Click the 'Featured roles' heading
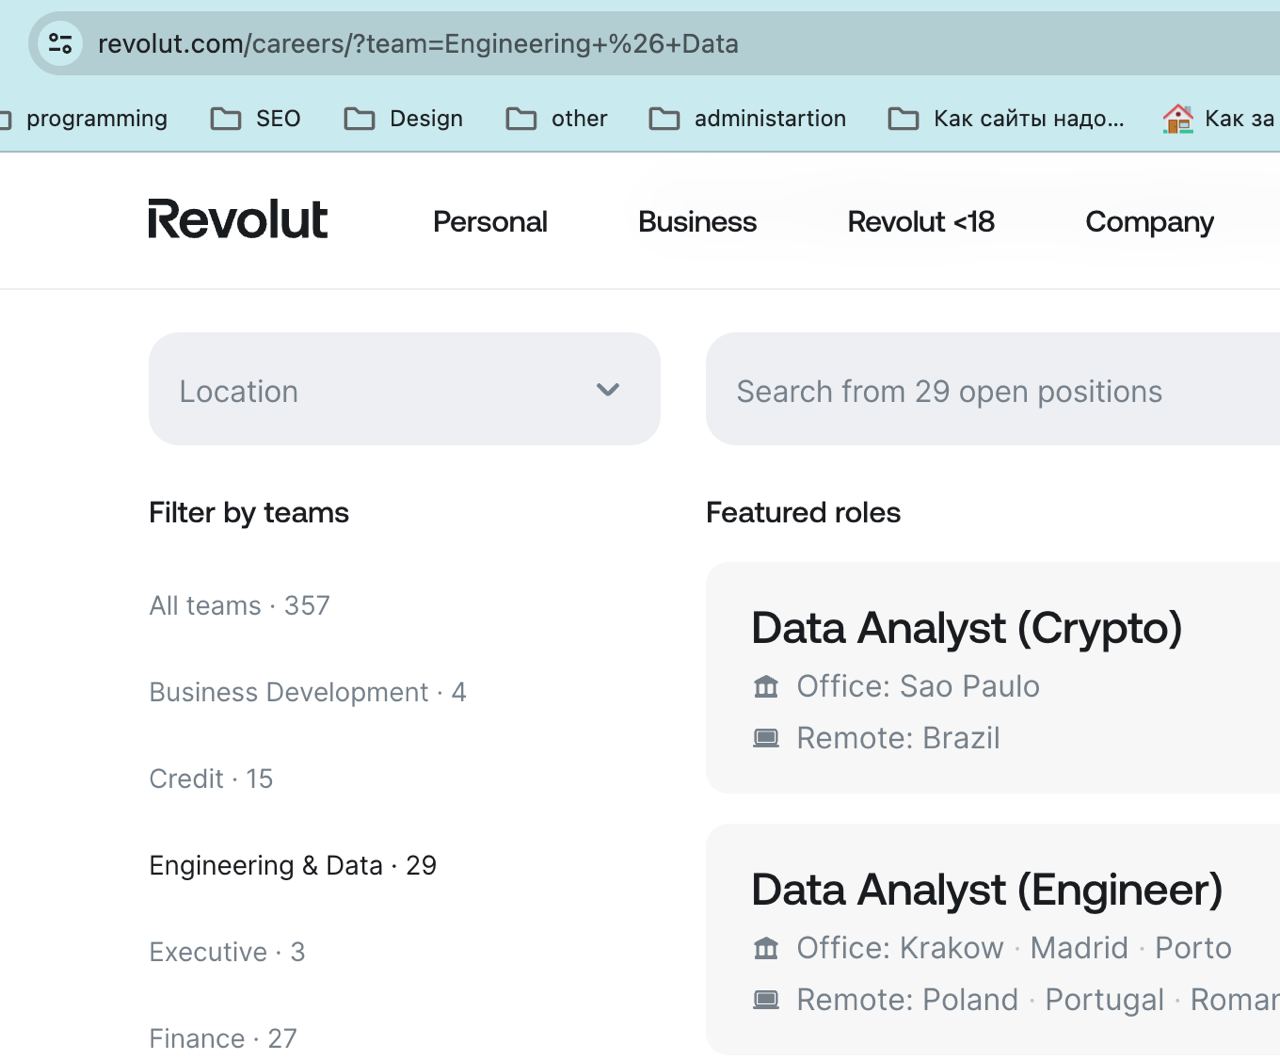 click(x=803, y=512)
